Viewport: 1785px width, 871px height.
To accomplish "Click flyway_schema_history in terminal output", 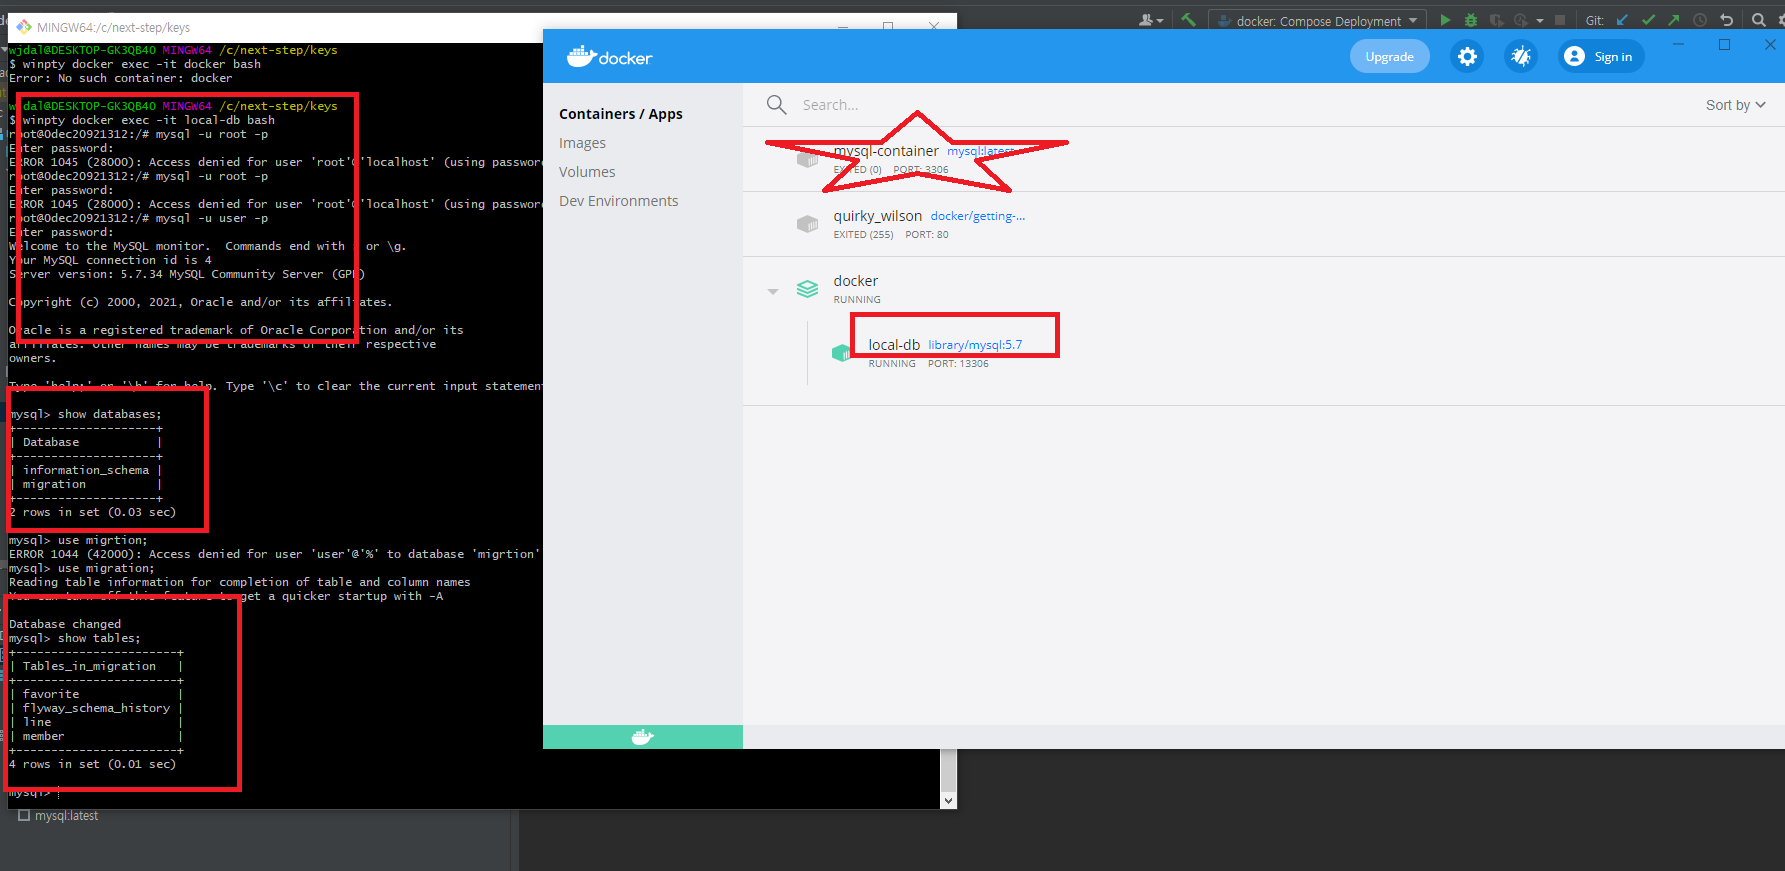I will click(x=96, y=708).
